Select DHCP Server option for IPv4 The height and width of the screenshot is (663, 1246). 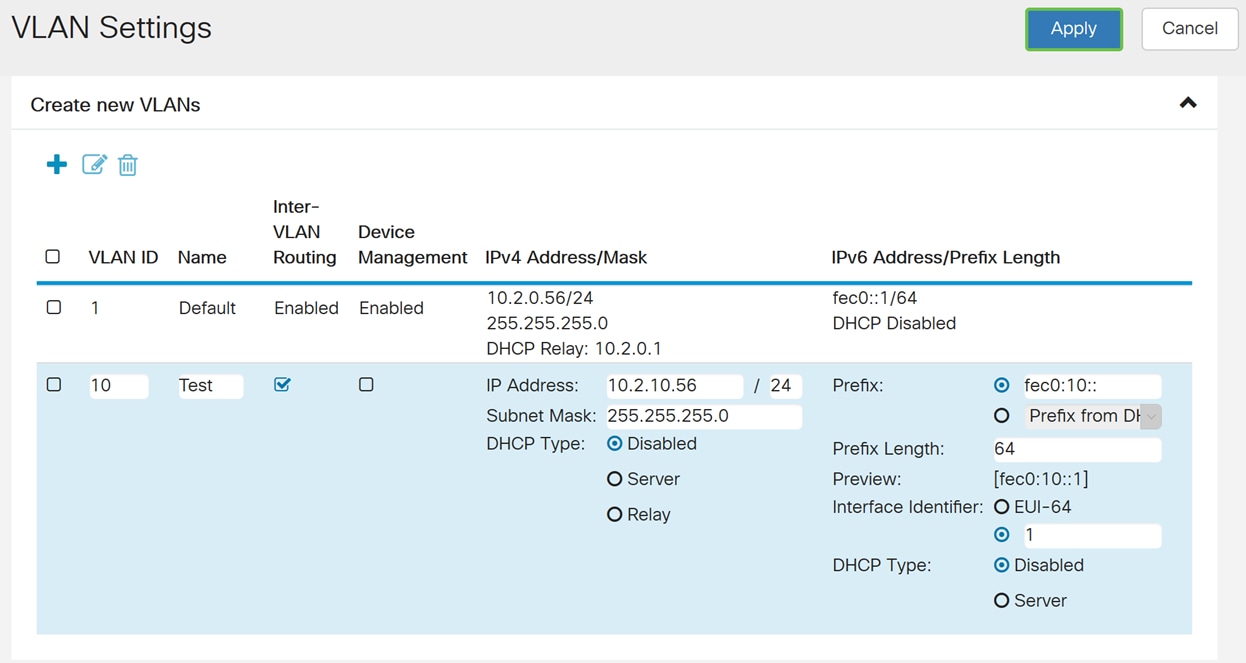[616, 479]
